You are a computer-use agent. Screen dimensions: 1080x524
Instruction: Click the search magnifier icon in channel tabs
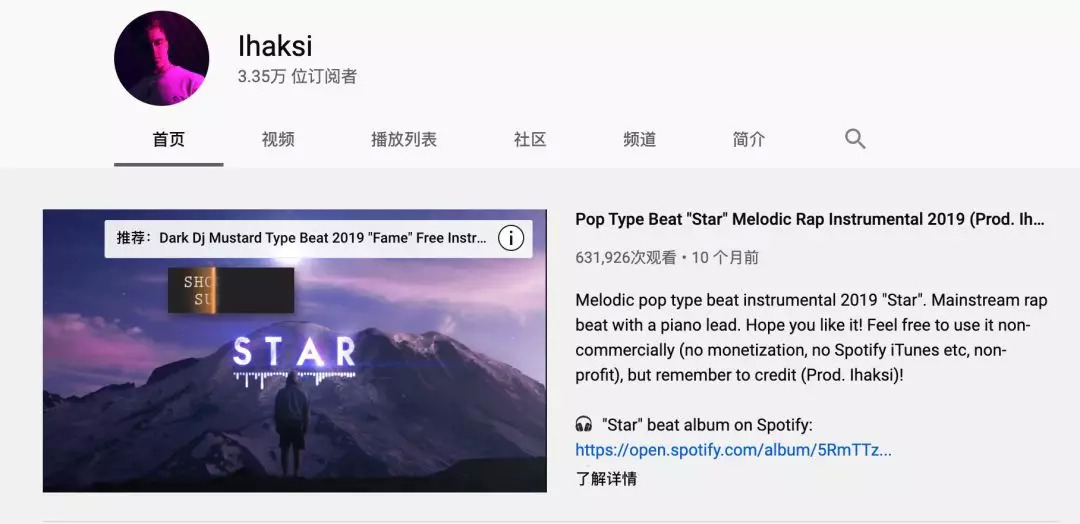855,139
